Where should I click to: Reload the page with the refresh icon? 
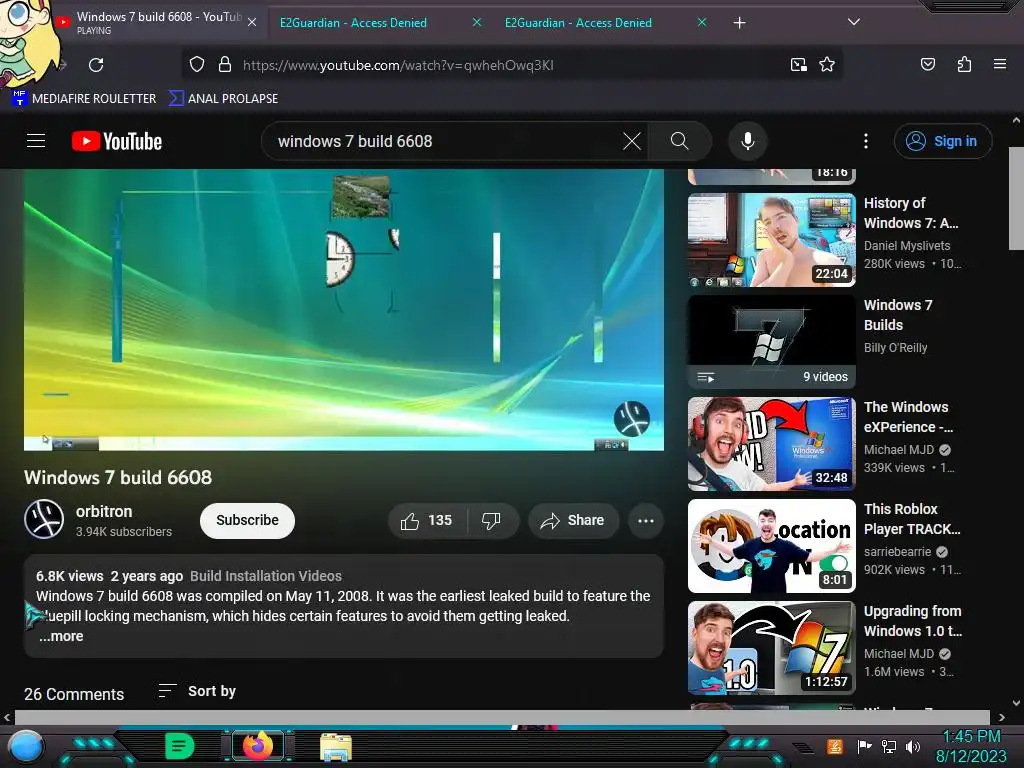coord(96,65)
